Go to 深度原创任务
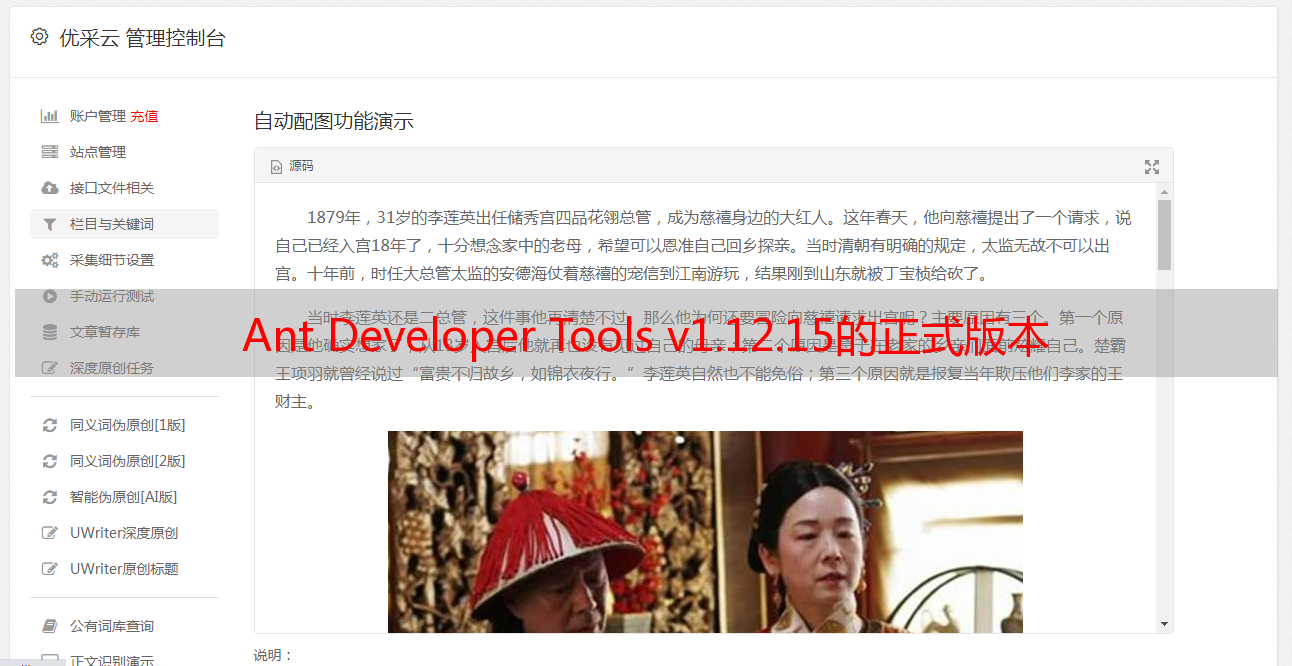The width and height of the screenshot is (1292, 666). [x=112, y=368]
